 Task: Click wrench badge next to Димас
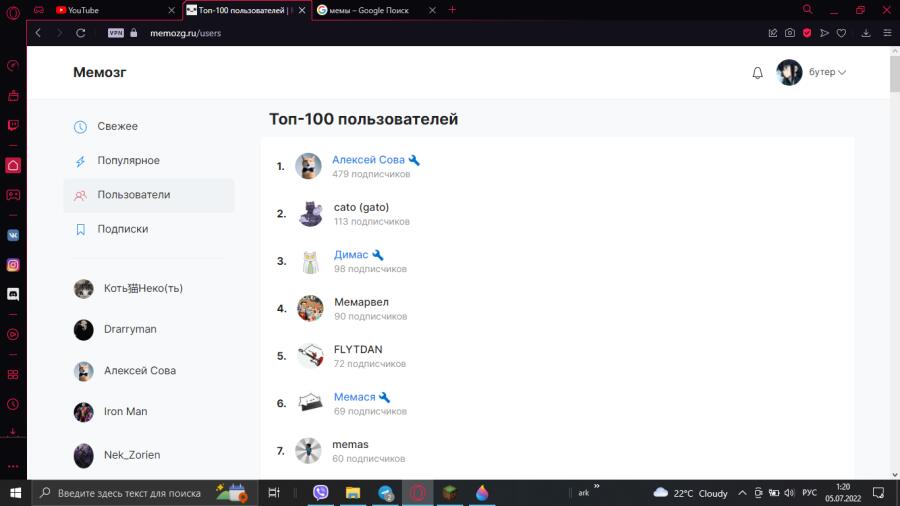pos(378,255)
